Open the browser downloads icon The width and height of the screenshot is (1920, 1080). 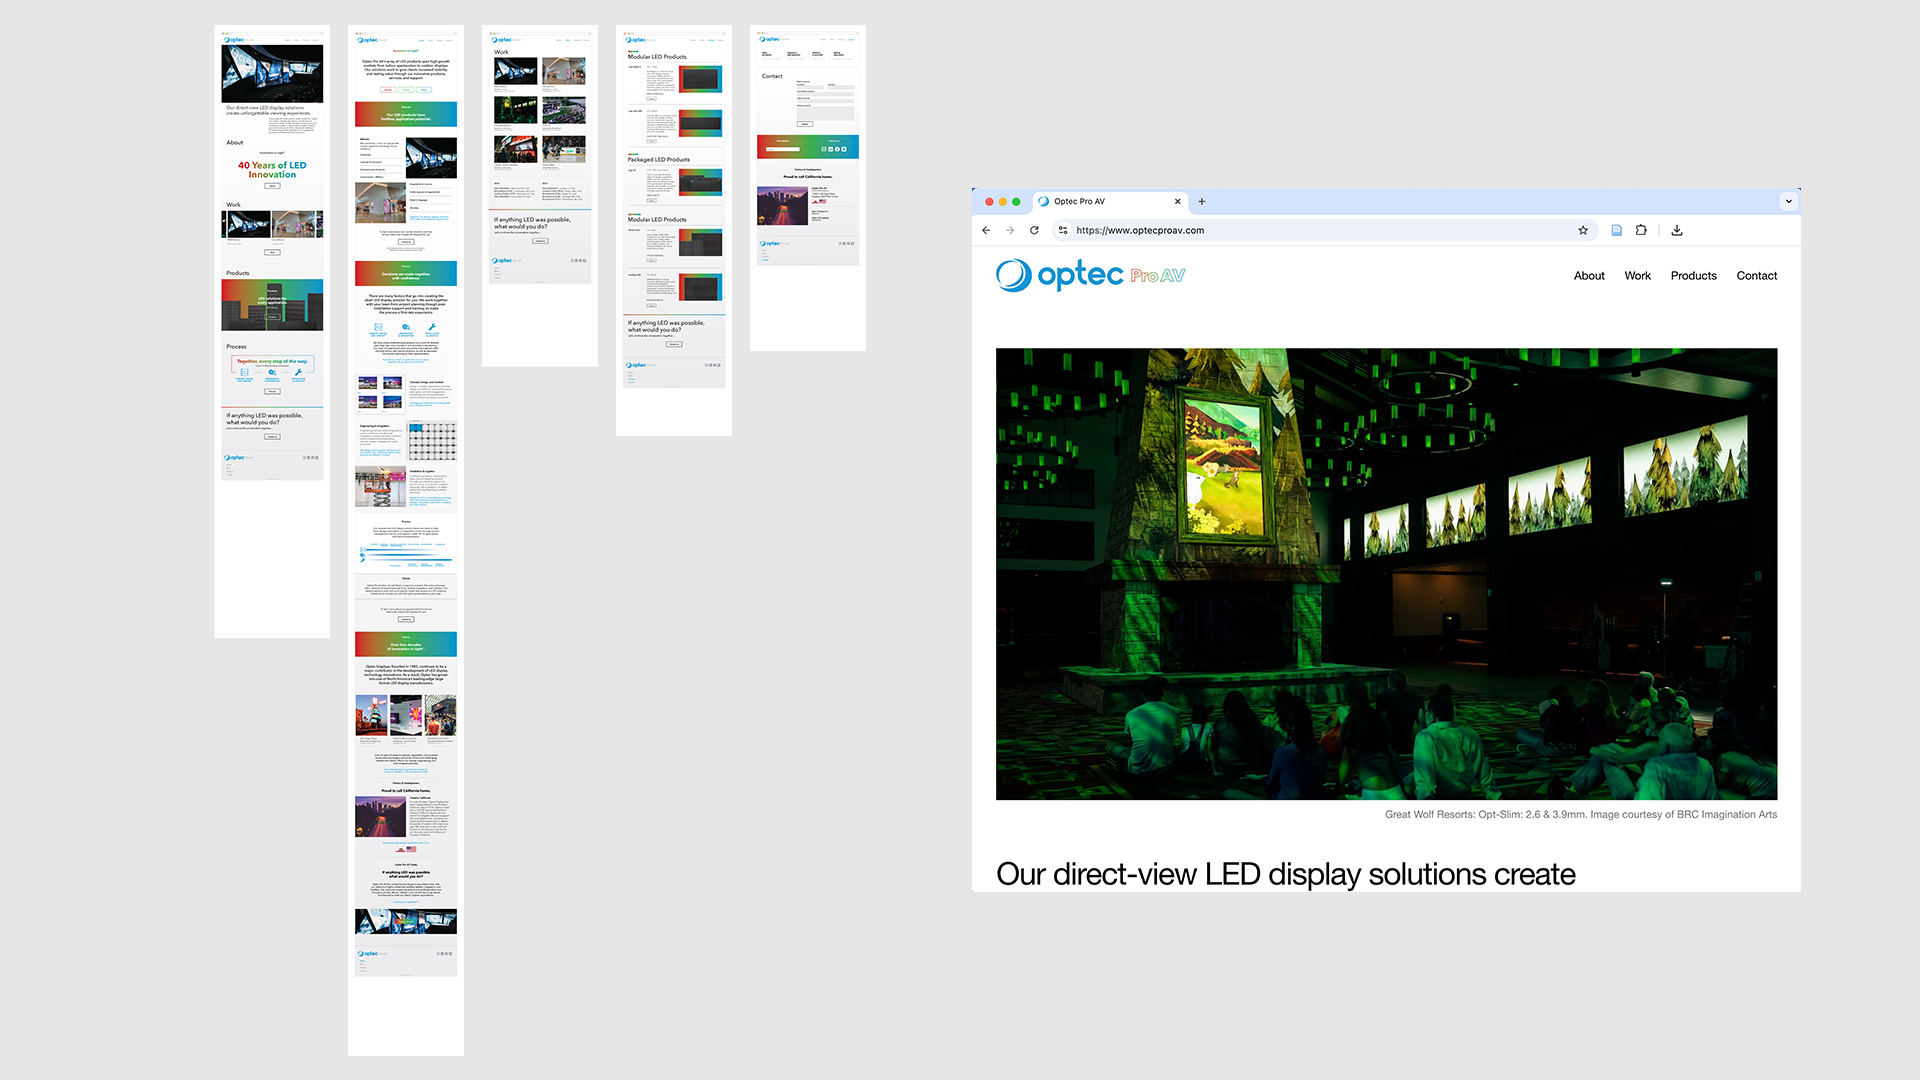pos(1677,230)
